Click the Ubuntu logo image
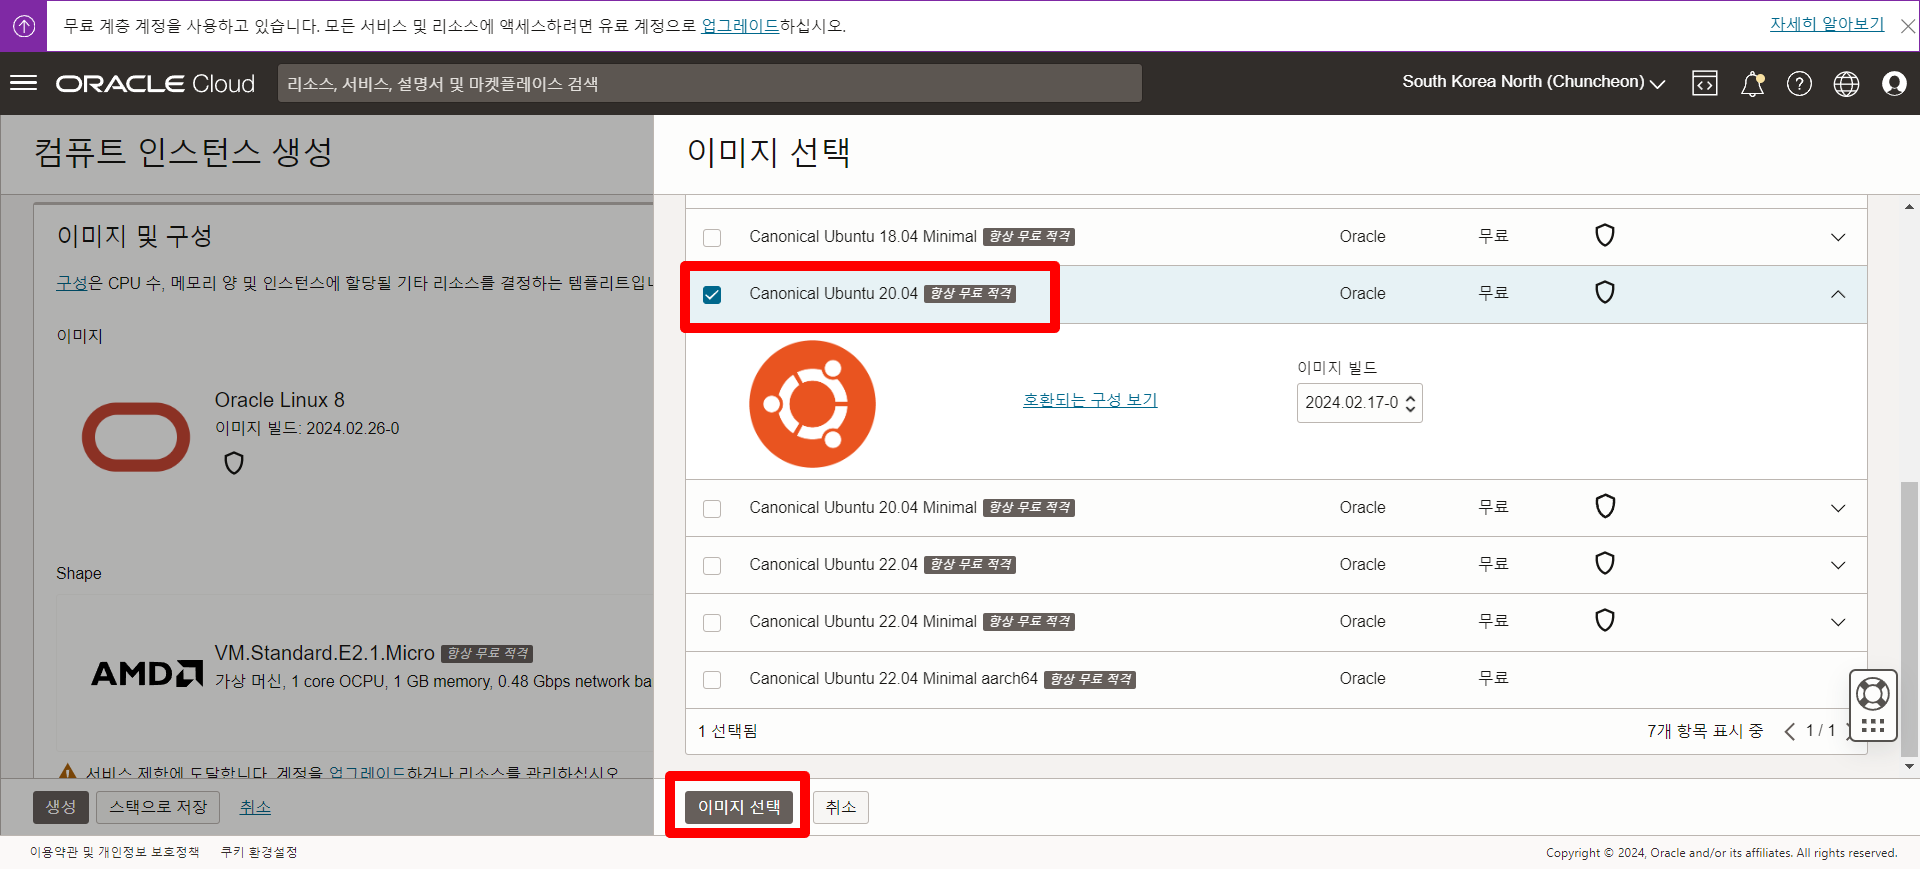Viewport: 1920px width, 869px height. pos(812,404)
